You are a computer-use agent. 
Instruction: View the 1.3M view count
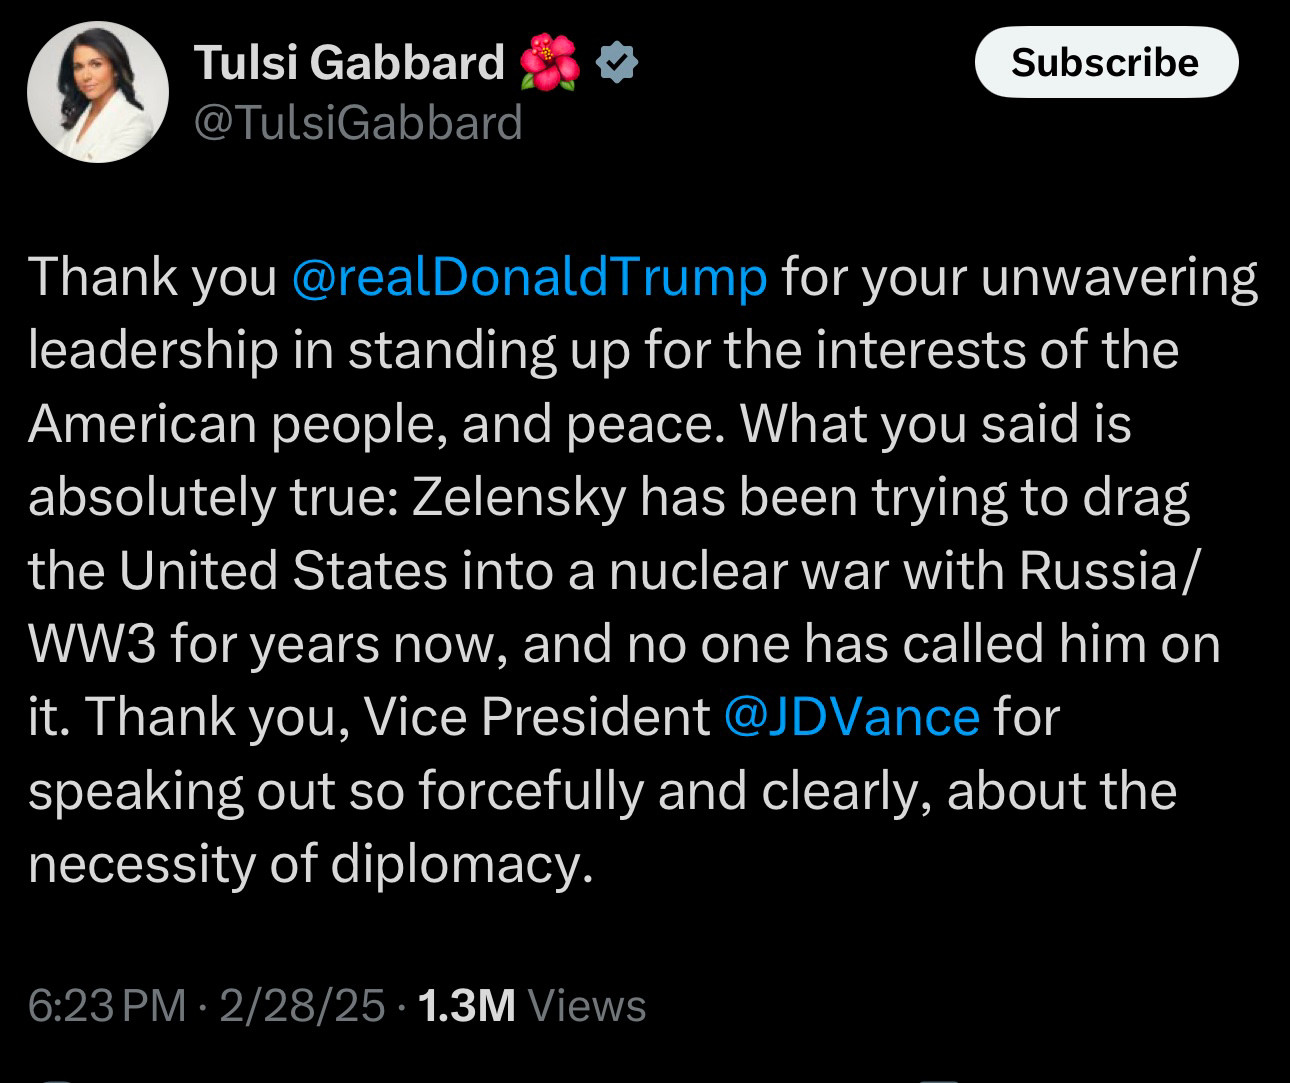click(466, 1005)
